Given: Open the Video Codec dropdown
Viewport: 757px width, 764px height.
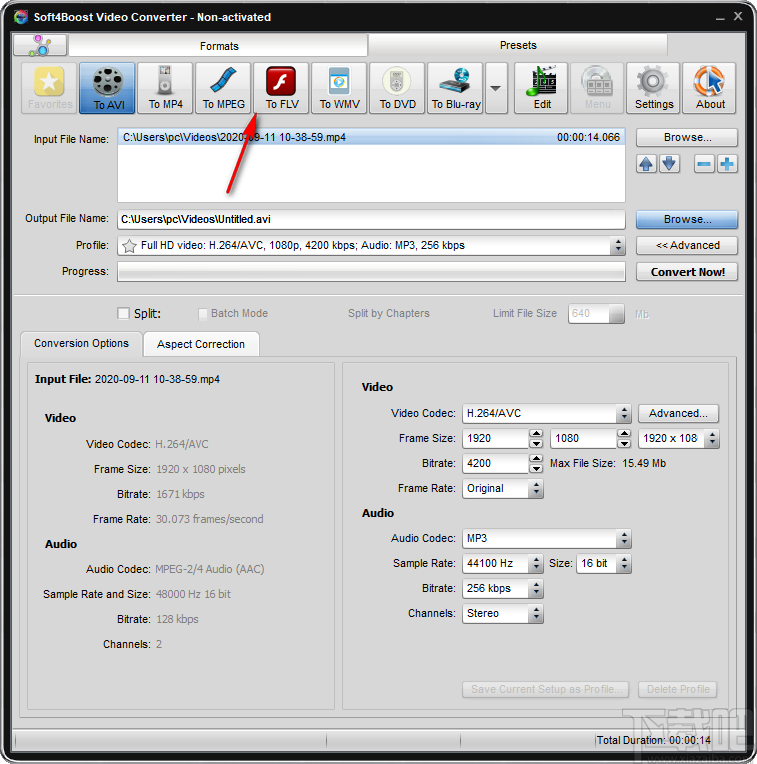Looking at the screenshot, I should (x=624, y=414).
